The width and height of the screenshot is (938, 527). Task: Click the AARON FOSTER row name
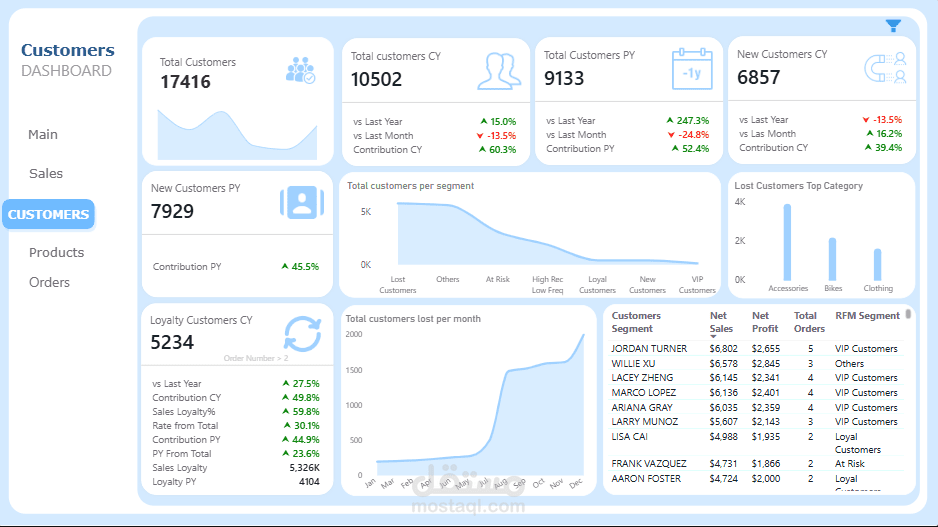click(646, 479)
